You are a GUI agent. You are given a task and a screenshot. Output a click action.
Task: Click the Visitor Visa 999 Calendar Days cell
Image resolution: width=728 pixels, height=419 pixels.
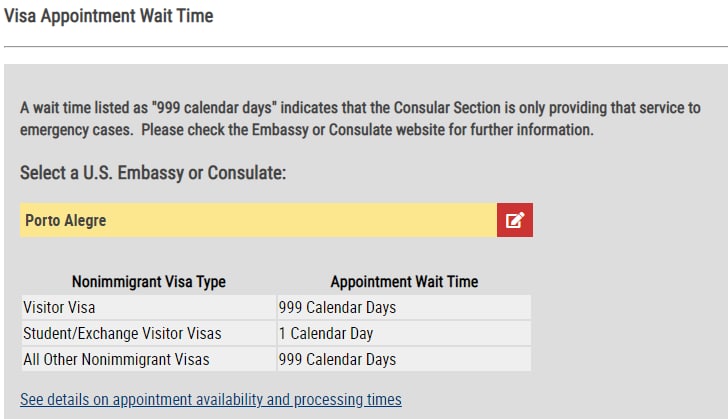tap(404, 308)
